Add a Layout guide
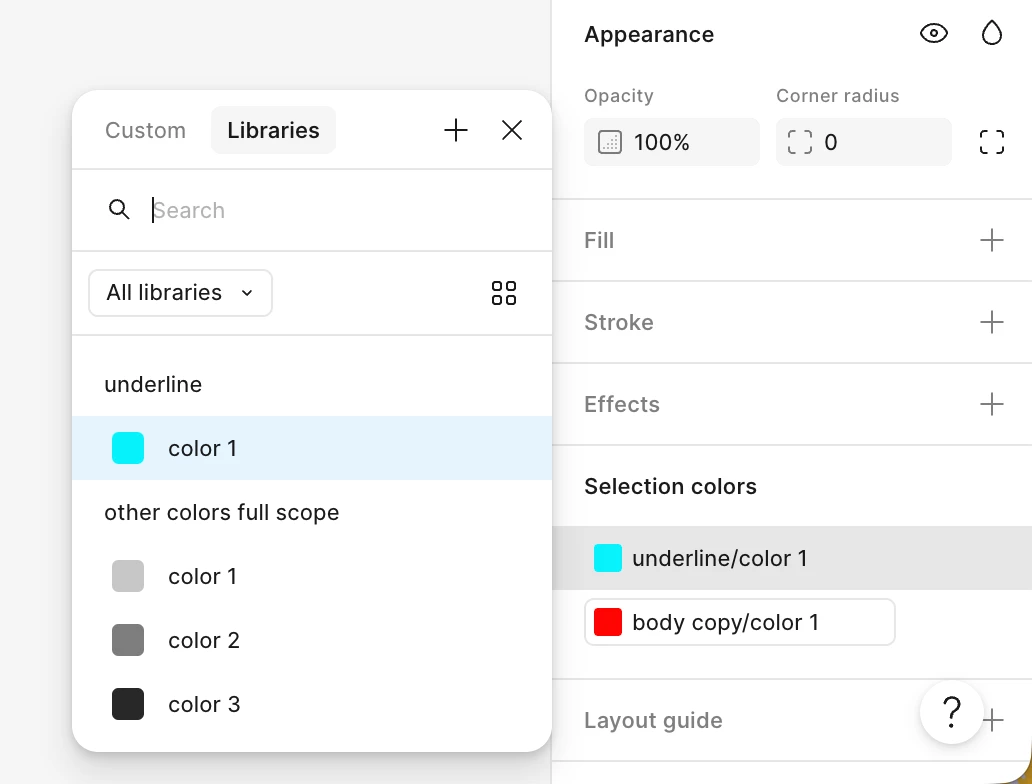Viewport: 1032px width, 784px height. [994, 720]
